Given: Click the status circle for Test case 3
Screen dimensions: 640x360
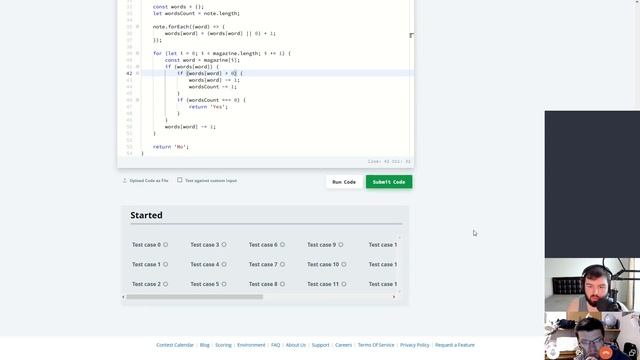Looking at the screenshot, I should click(x=224, y=245).
